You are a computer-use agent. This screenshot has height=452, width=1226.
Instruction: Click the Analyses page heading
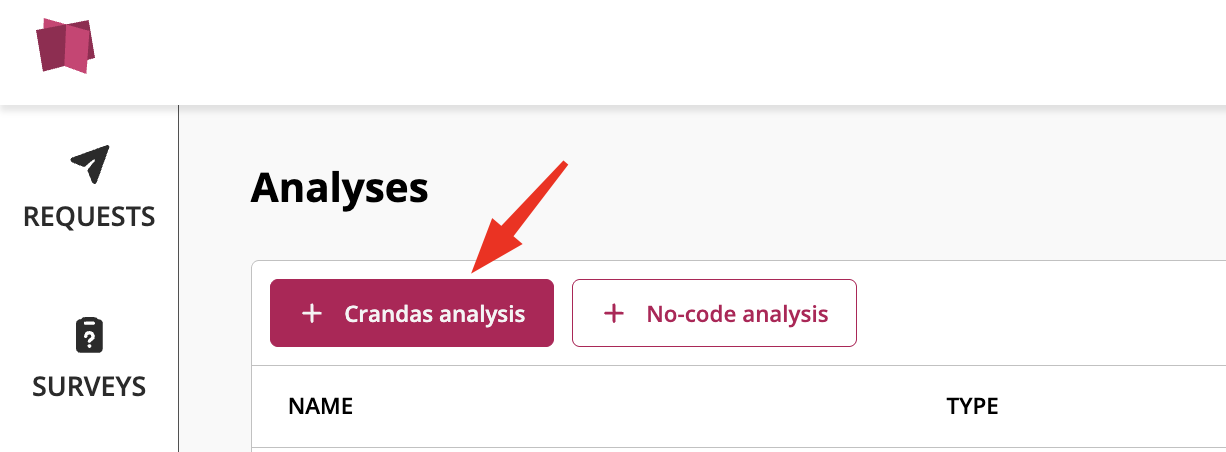coord(339,187)
